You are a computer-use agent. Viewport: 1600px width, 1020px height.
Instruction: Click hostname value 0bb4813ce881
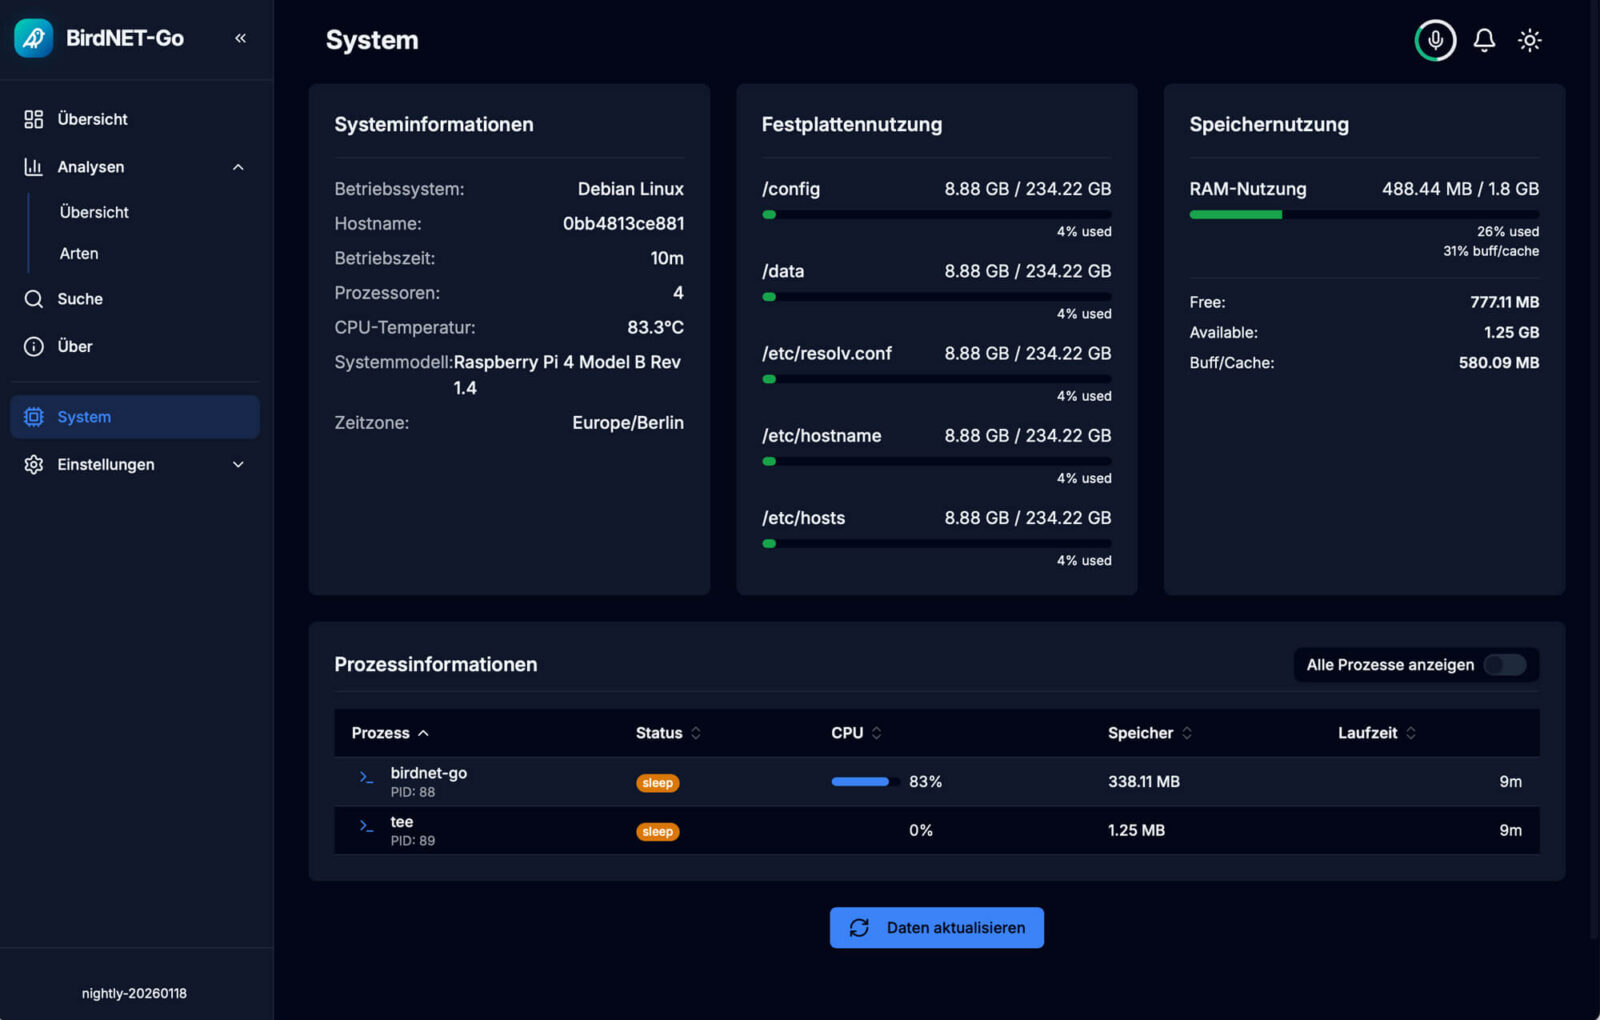pos(623,224)
